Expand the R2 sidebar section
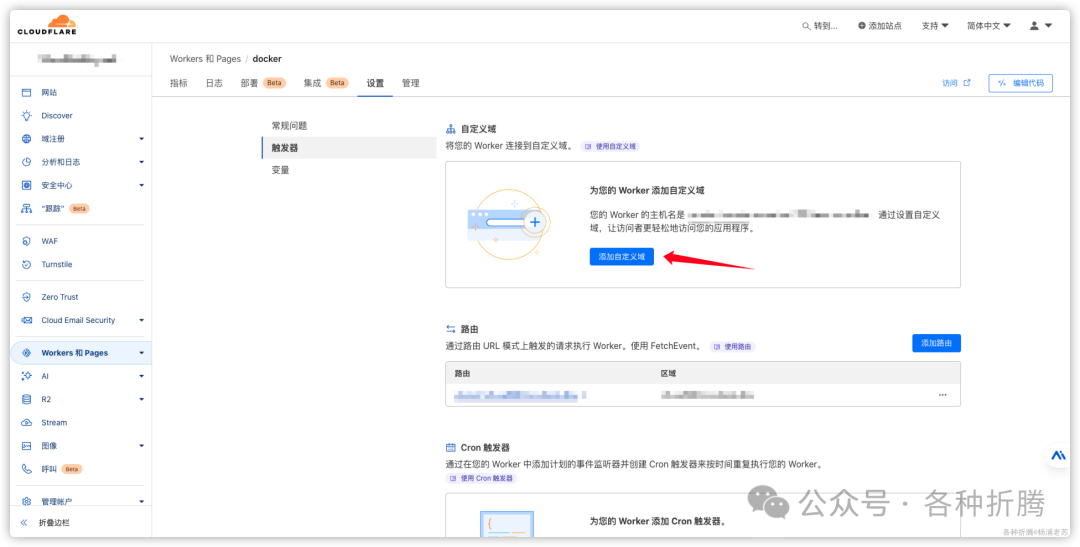Image resolution: width=1080 pixels, height=547 pixels. pos(141,400)
